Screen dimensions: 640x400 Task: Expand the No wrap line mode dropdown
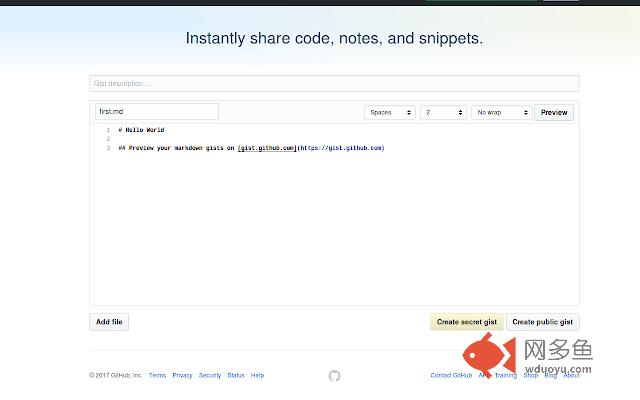(502, 113)
